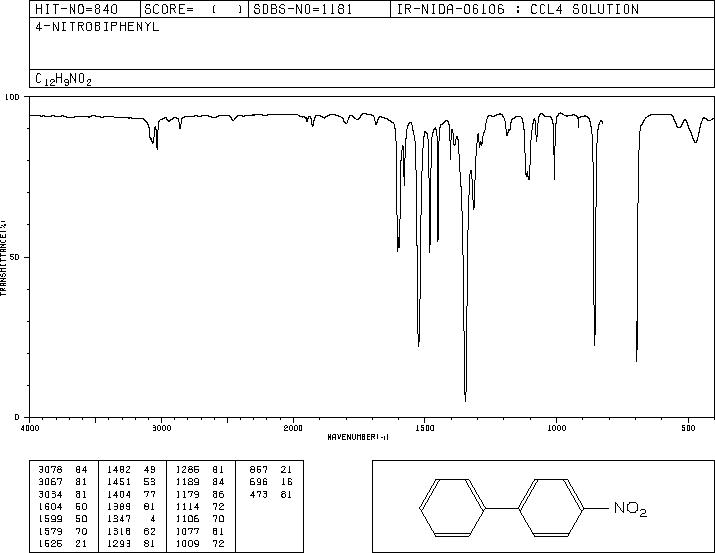Click the 500 wavenumber axis label

tap(688, 428)
